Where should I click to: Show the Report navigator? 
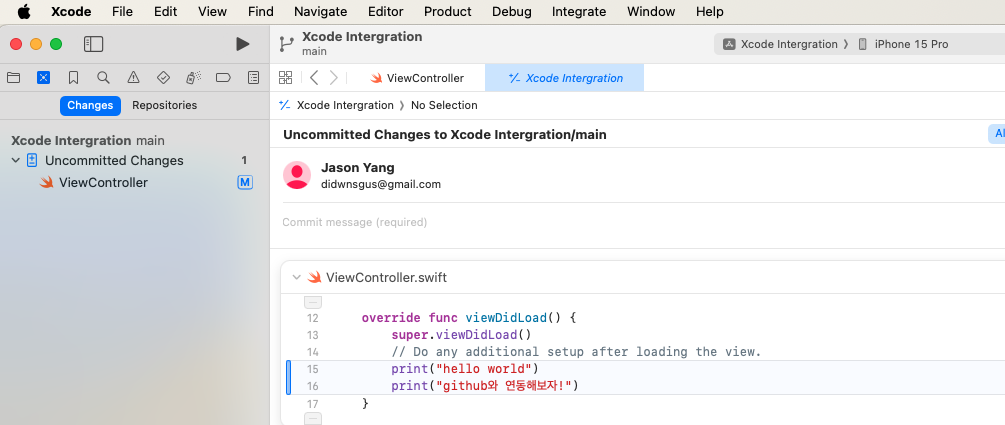[x=254, y=78]
